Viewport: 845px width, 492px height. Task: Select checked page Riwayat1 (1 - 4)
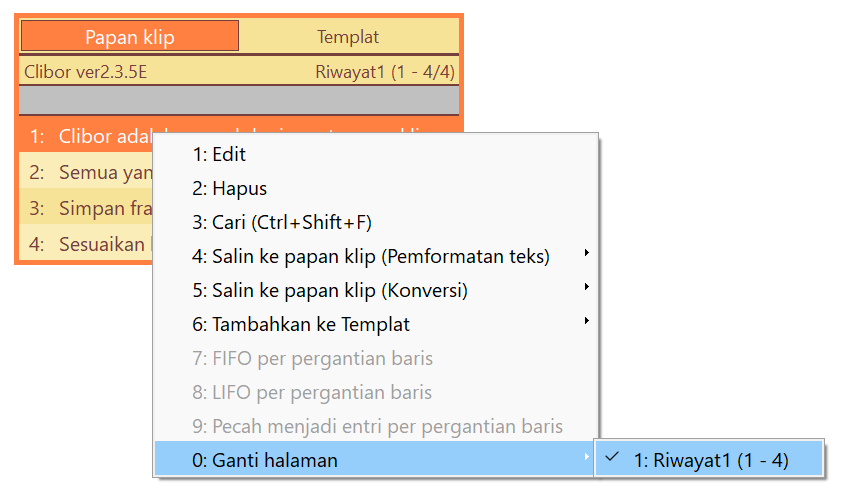709,460
